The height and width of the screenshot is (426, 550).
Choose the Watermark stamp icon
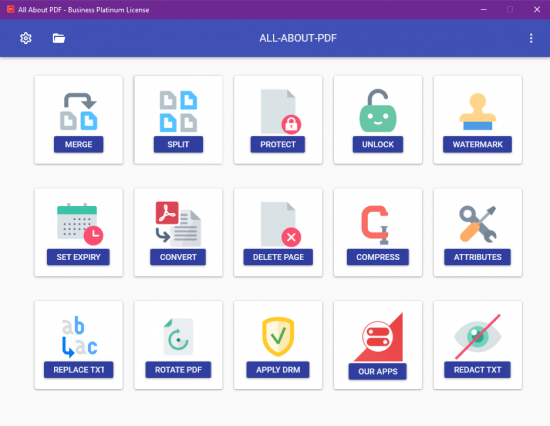coord(477,111)
